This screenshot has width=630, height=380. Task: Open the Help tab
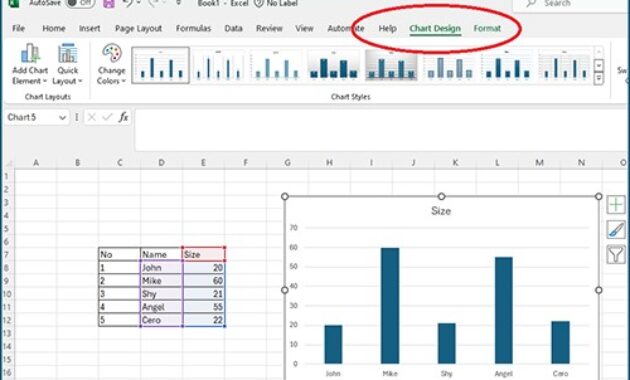[x=387, y=28]
